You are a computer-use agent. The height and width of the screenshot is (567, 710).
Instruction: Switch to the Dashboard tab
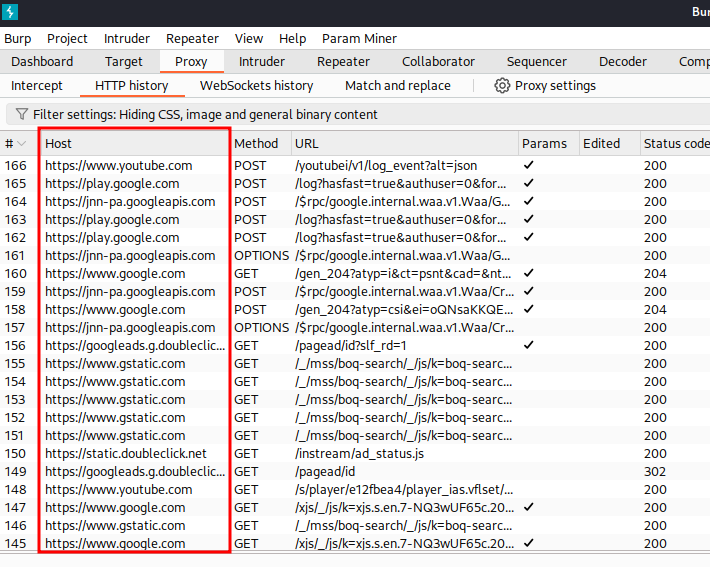(42, 62)
